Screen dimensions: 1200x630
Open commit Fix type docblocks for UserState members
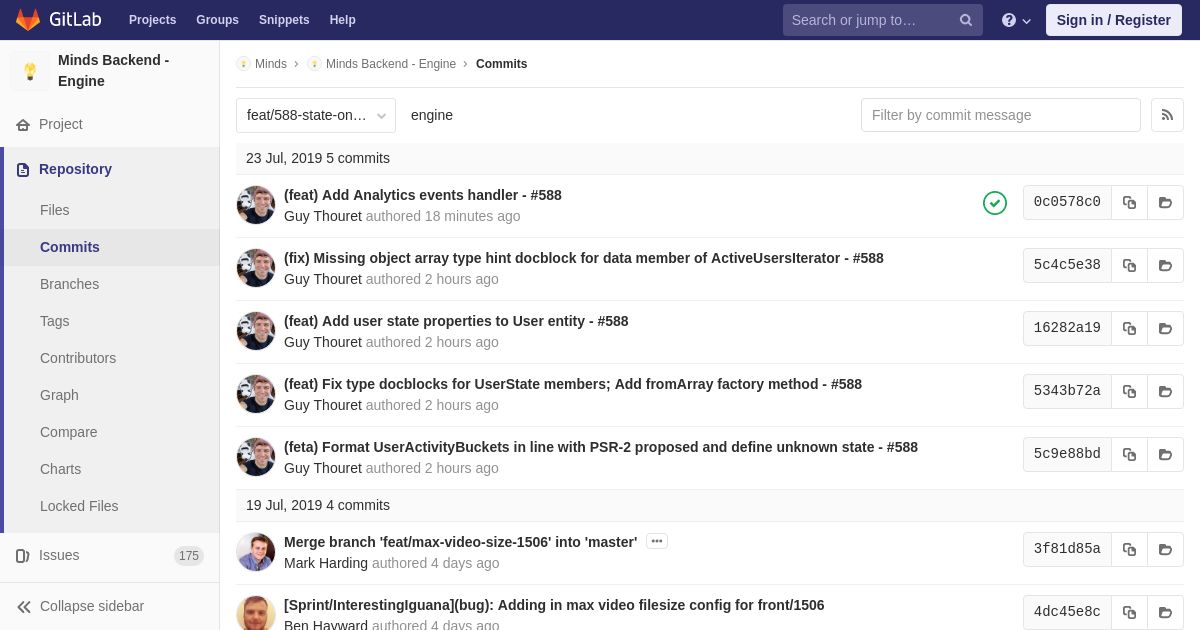573,384
